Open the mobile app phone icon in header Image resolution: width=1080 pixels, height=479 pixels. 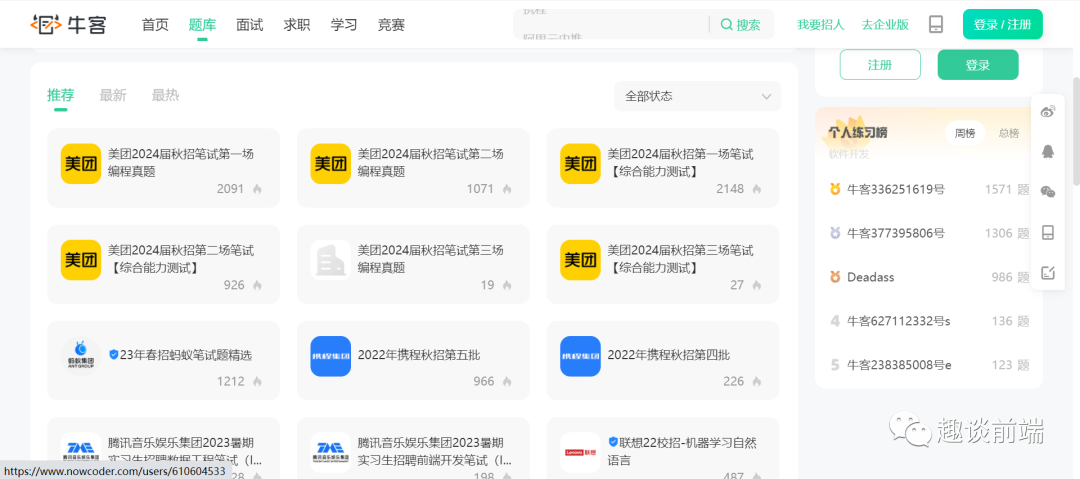tap(935, 25)
